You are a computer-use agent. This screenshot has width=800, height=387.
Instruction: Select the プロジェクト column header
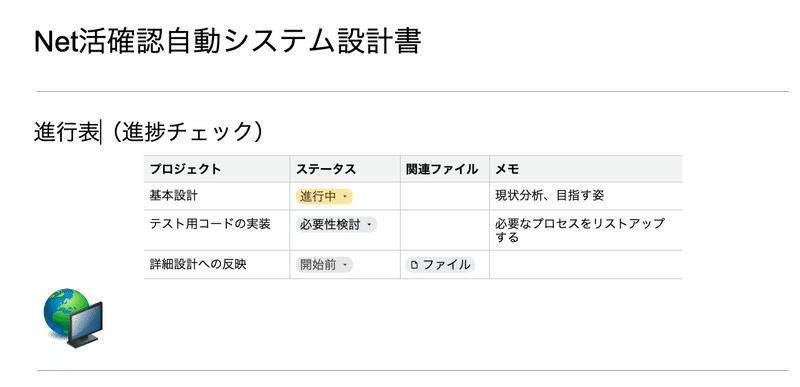(x=217, y=169)
